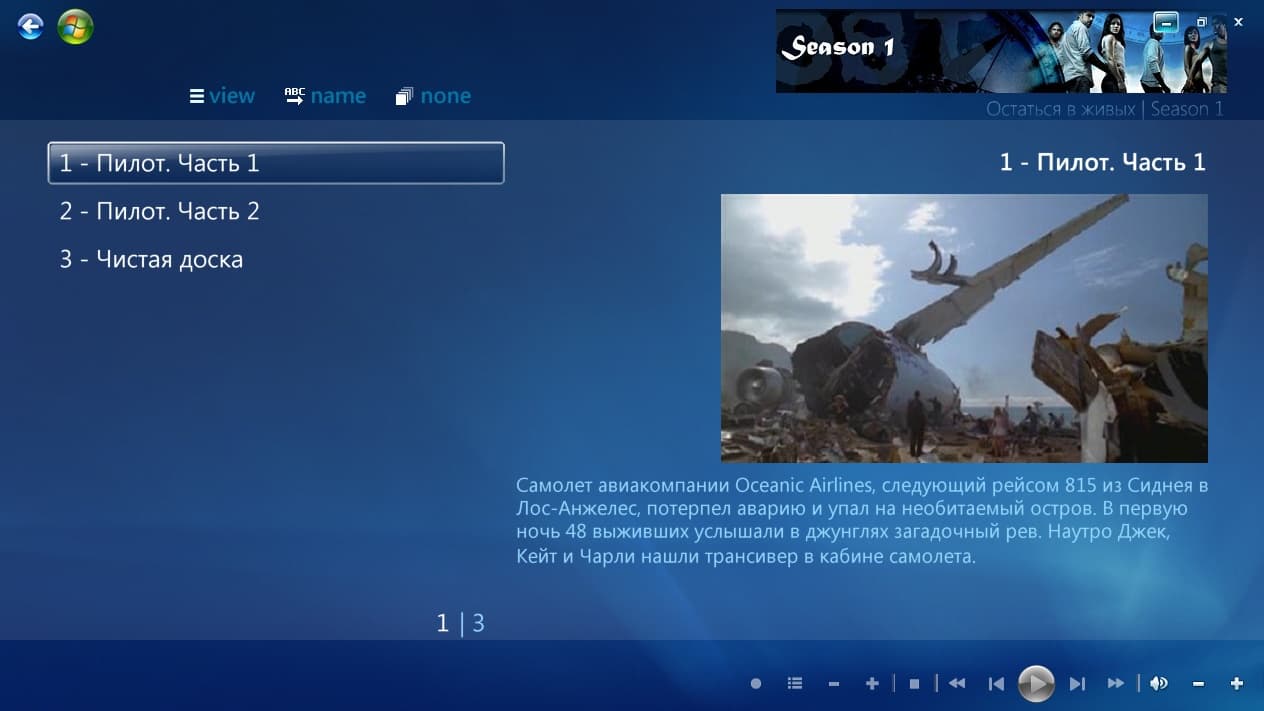
Task: Change sorting by name
Action: 325,96
